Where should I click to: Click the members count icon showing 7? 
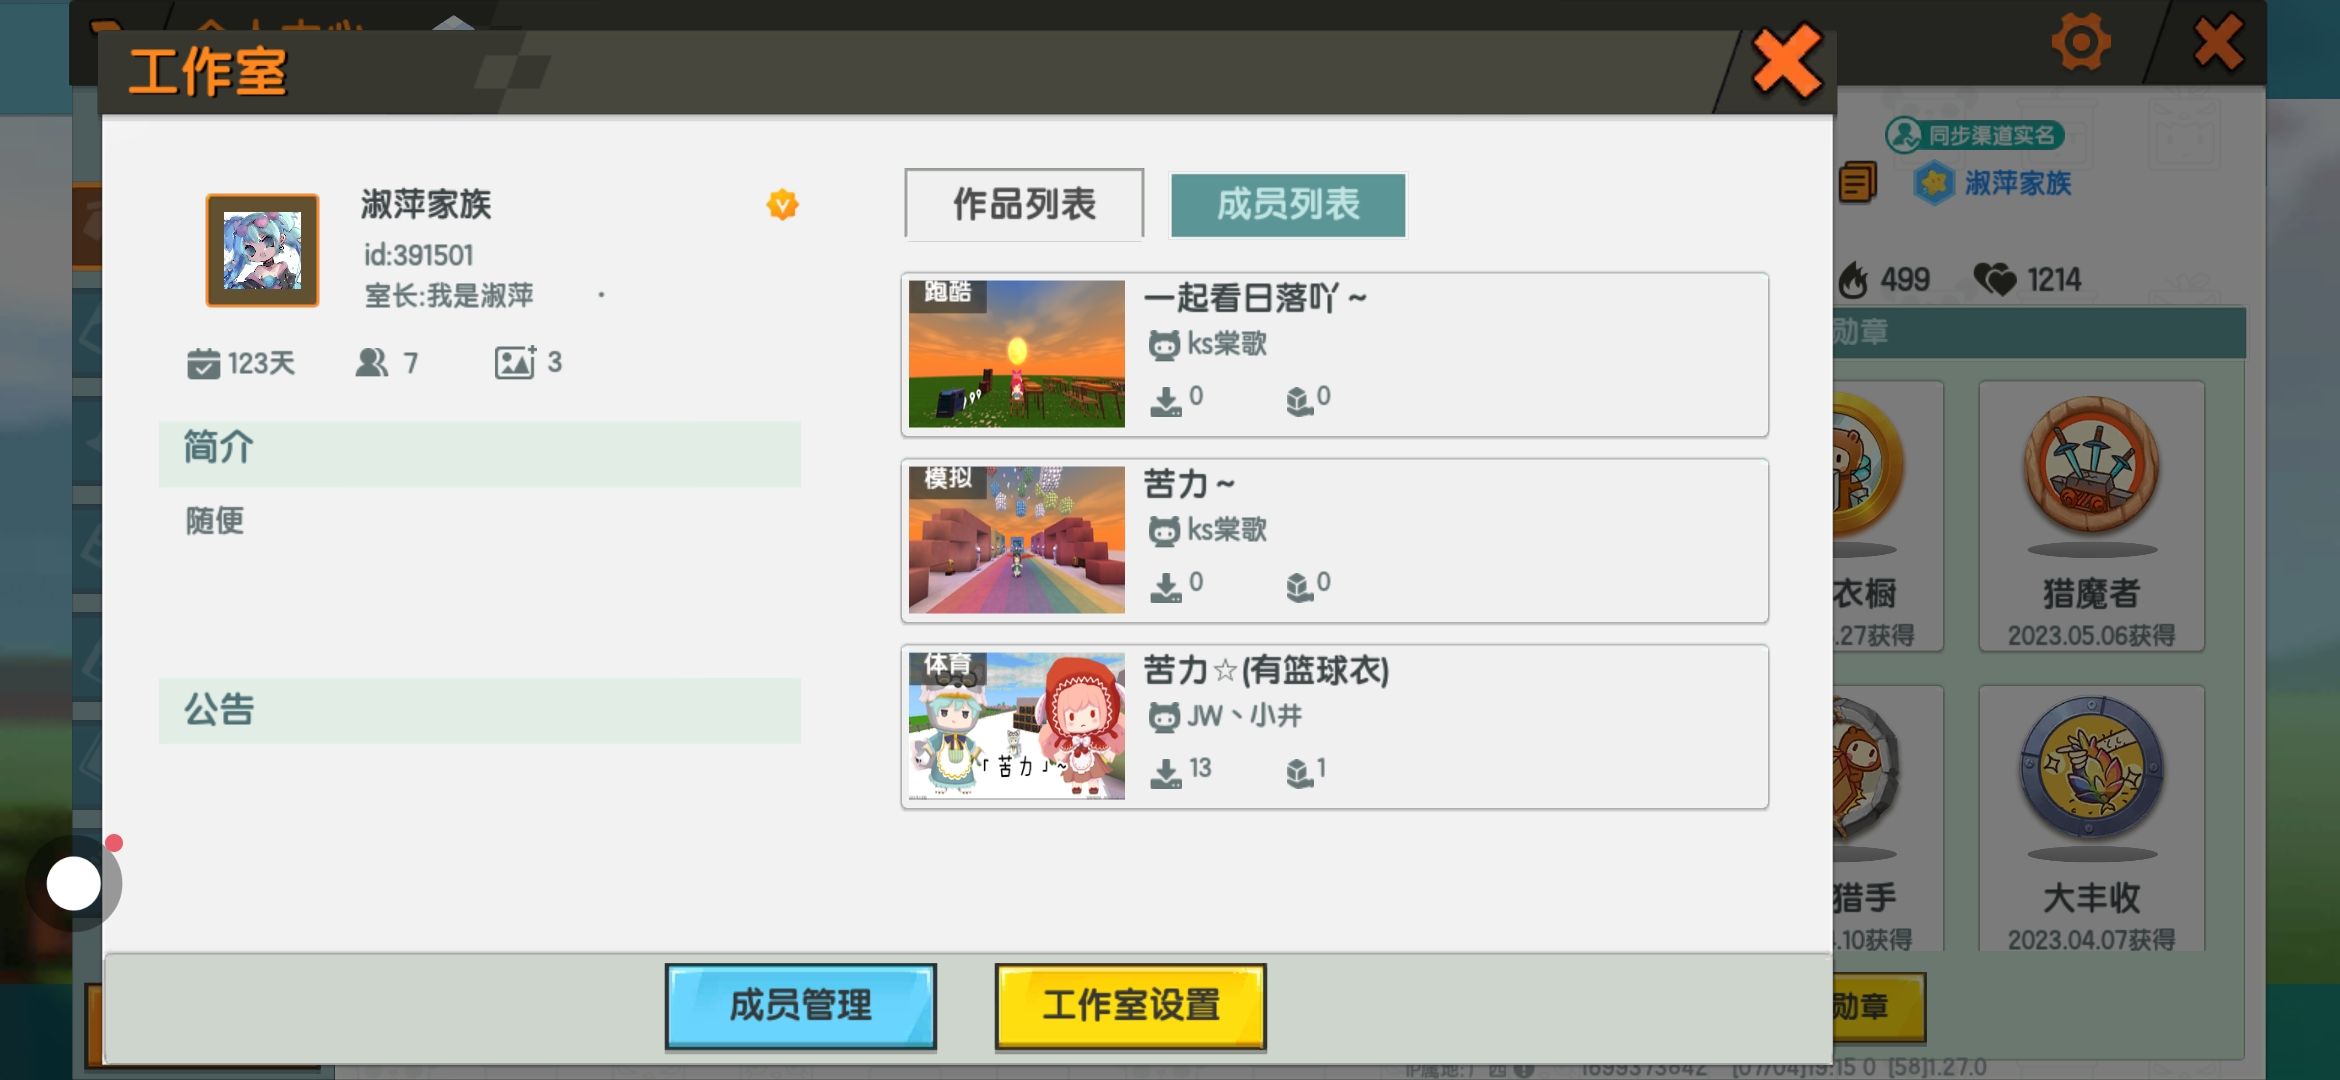(372, 362)
